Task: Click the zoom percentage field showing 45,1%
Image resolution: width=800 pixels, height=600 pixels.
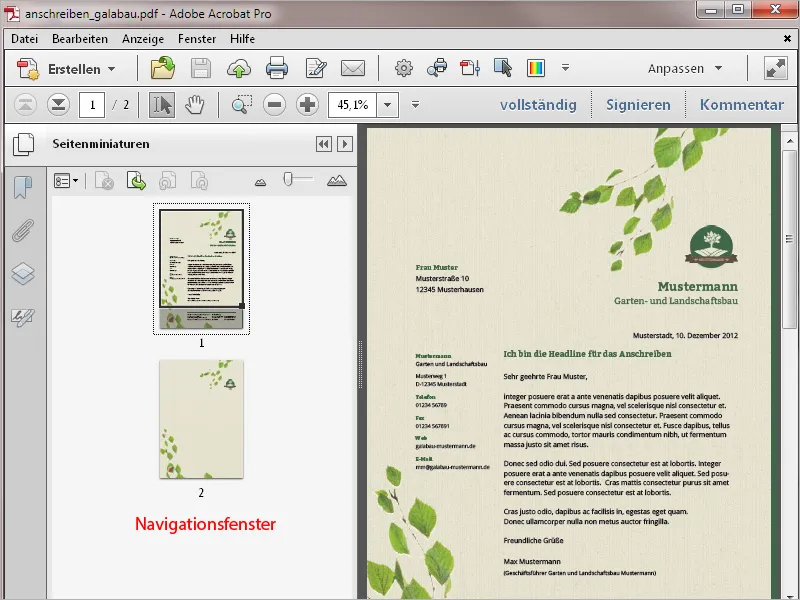Action: click(353, 105)
